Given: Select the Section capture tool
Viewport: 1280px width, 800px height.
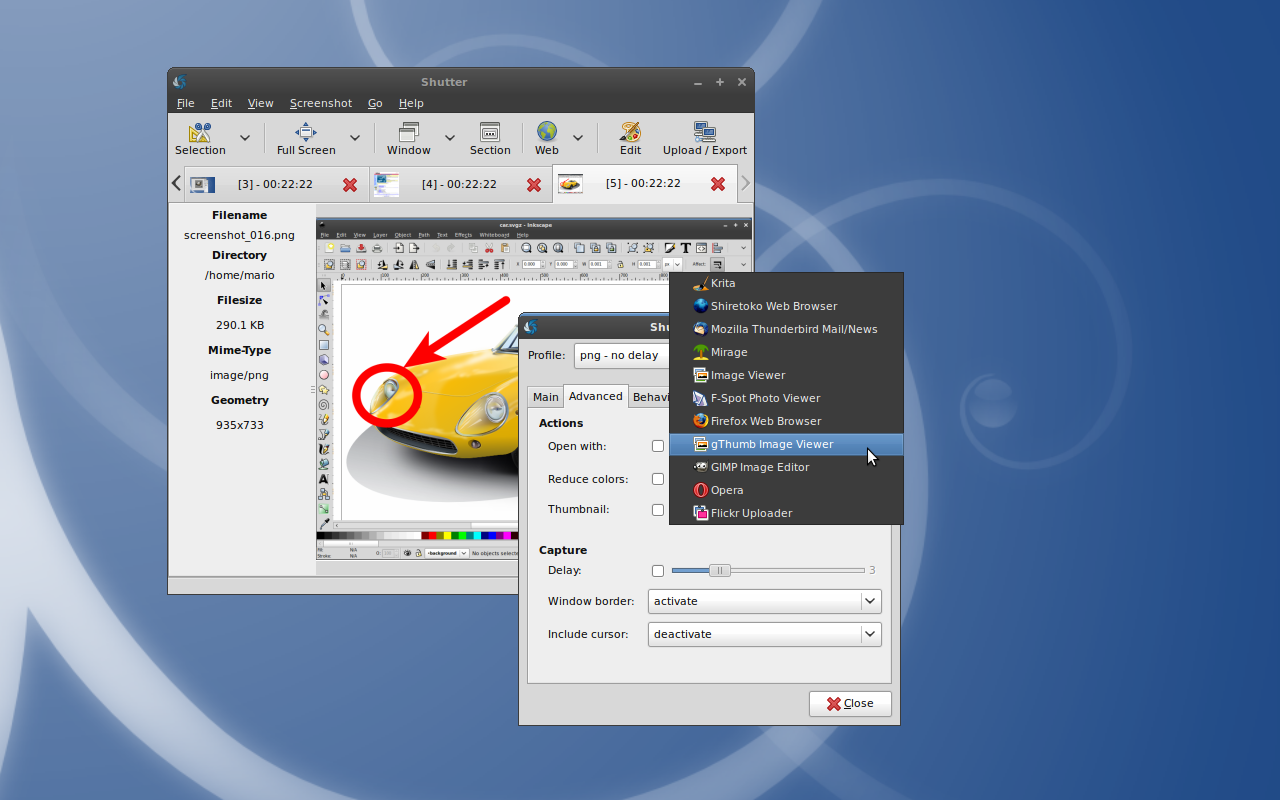Looking at the screenshot, I should click(490, 133).
